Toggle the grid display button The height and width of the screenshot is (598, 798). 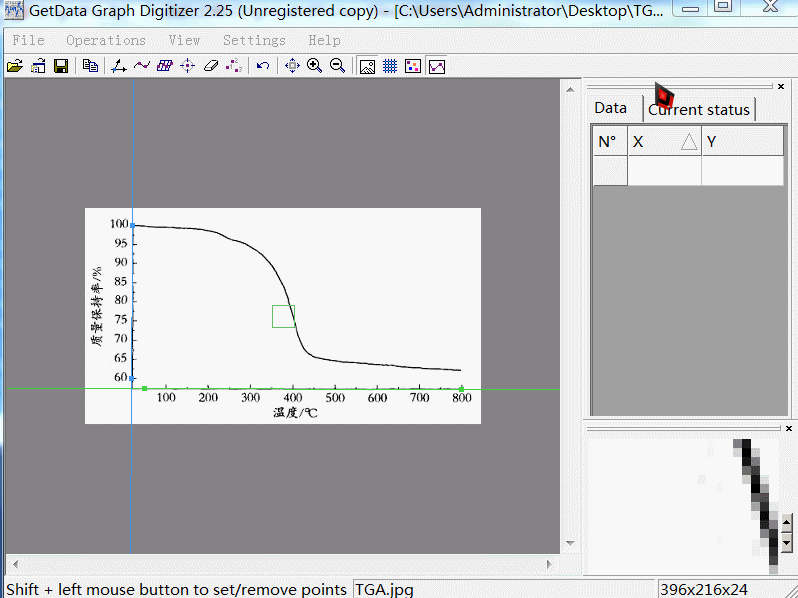coord(390,66)
